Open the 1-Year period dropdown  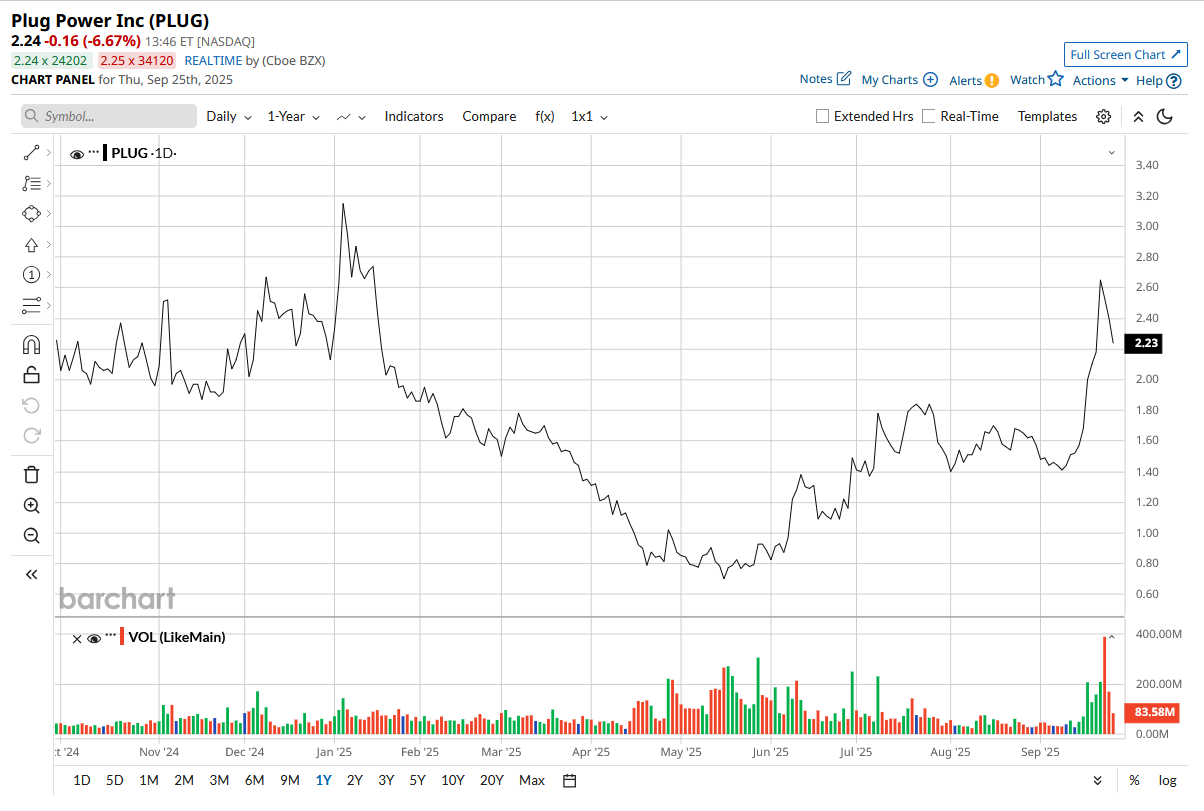coord(293,117)
